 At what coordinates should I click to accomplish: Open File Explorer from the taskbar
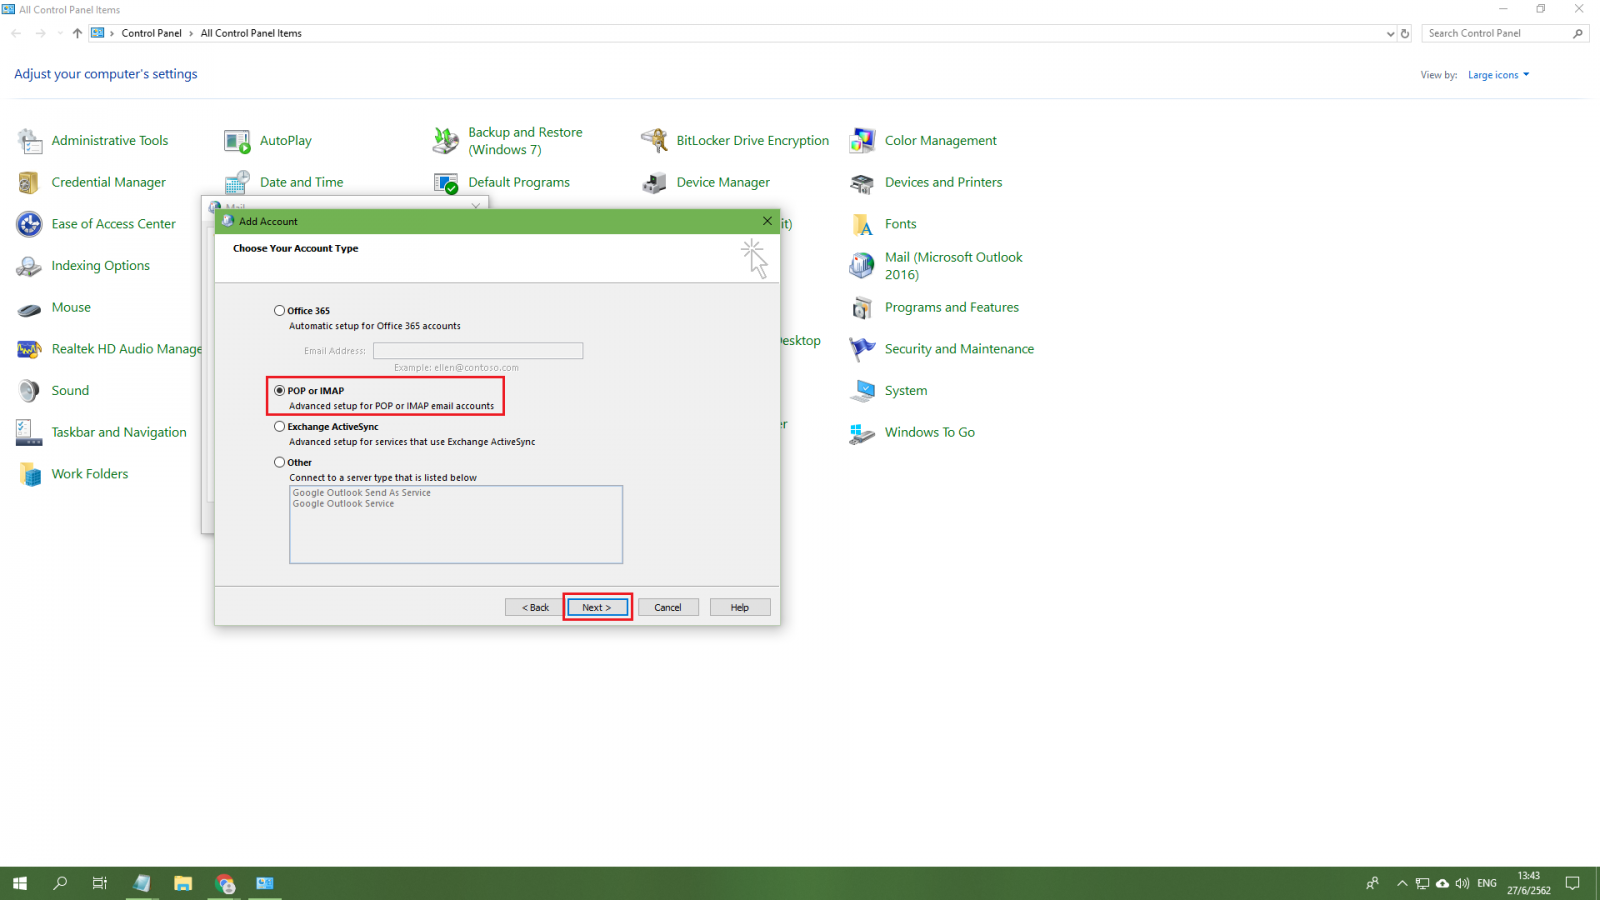pyautogui.click(x=183, y=883)
